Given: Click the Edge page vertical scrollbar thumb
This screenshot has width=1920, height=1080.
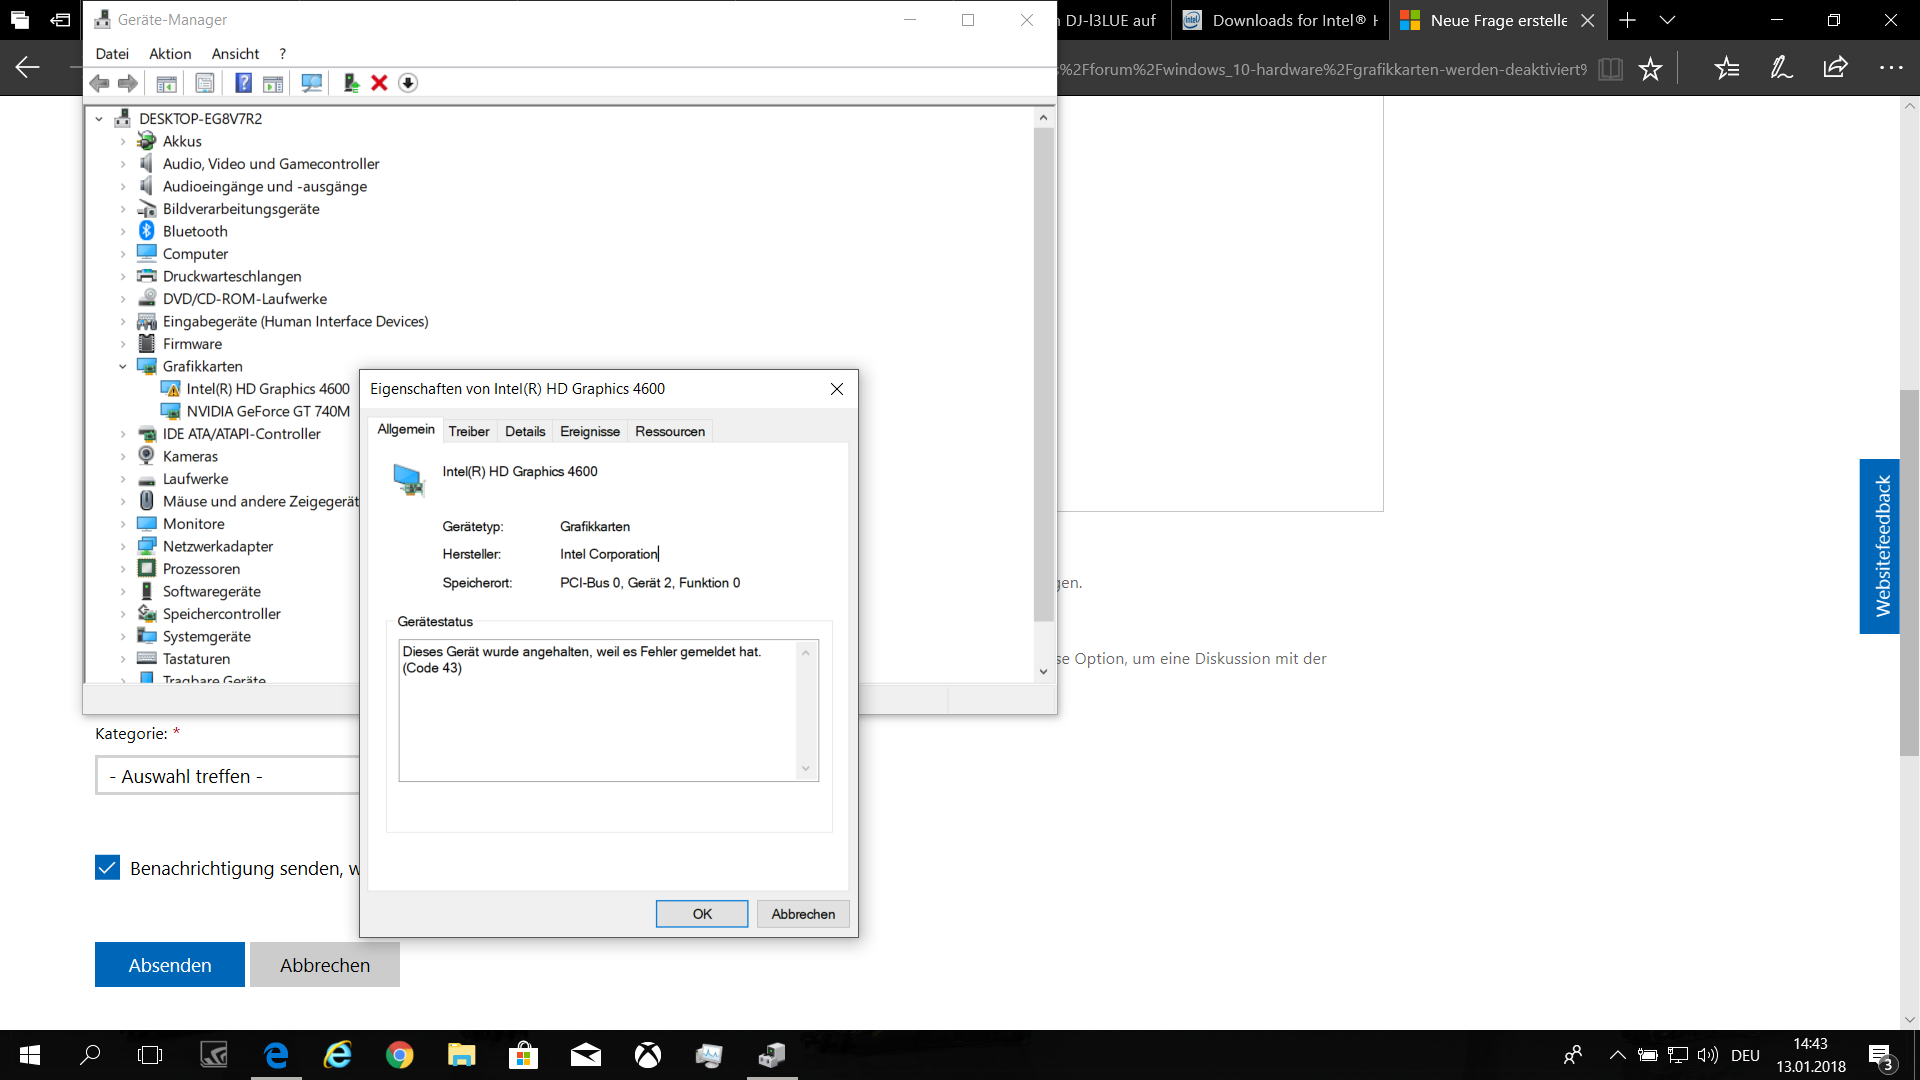Looking at the screenshot, I should 1909,573.
